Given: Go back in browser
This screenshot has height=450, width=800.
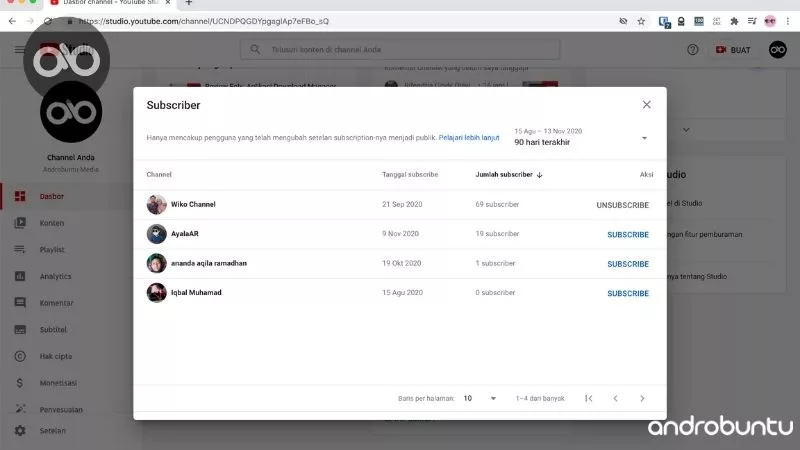Looking at the screenshot, I should [x=12, y=21].
